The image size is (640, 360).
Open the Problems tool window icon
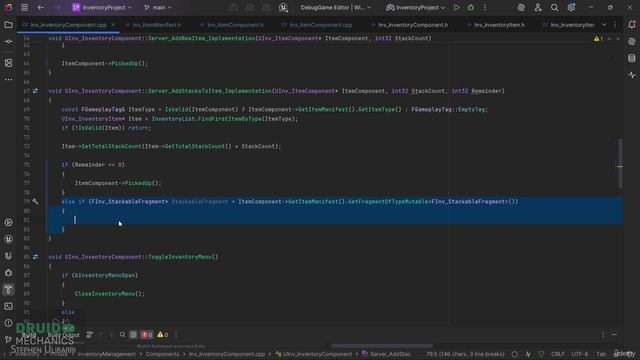(x=8, y=323)
